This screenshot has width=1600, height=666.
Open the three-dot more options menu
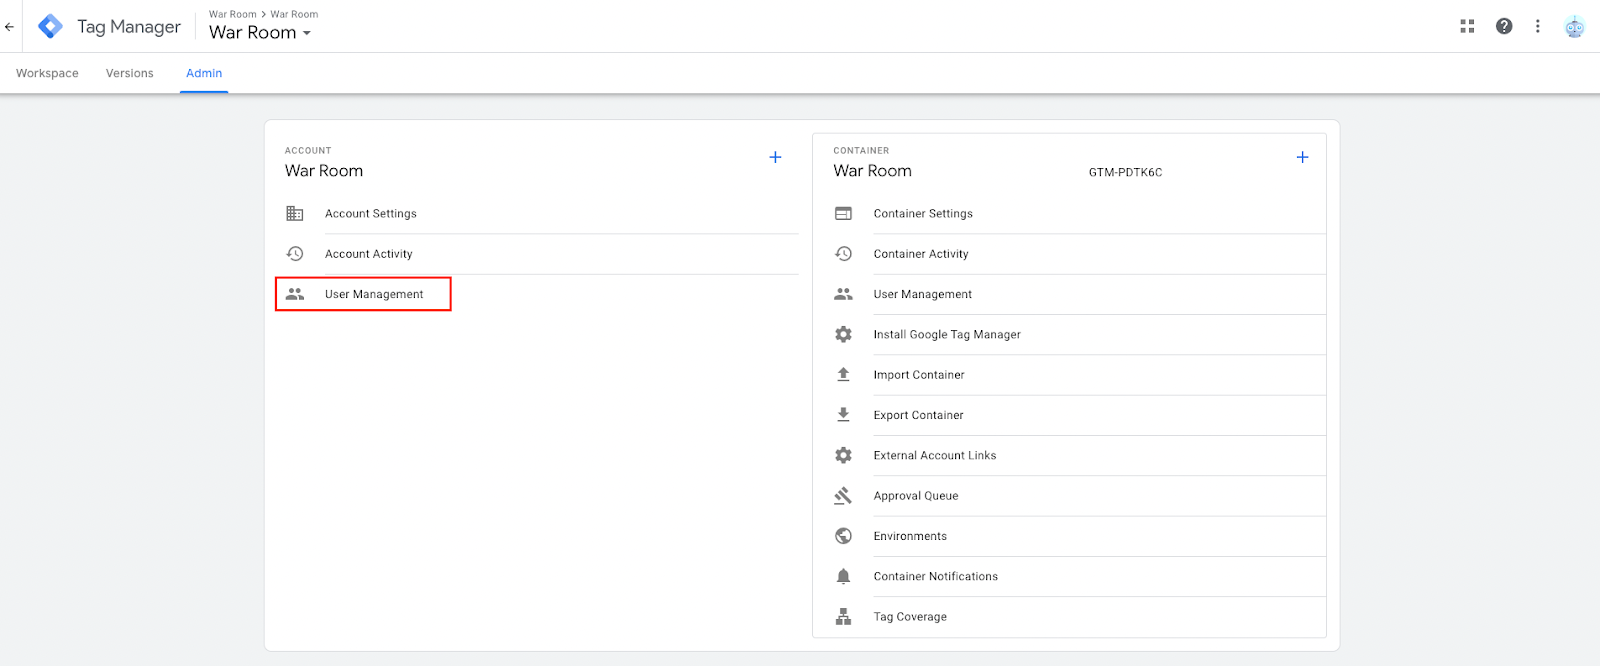click(x=1538, y=26)
